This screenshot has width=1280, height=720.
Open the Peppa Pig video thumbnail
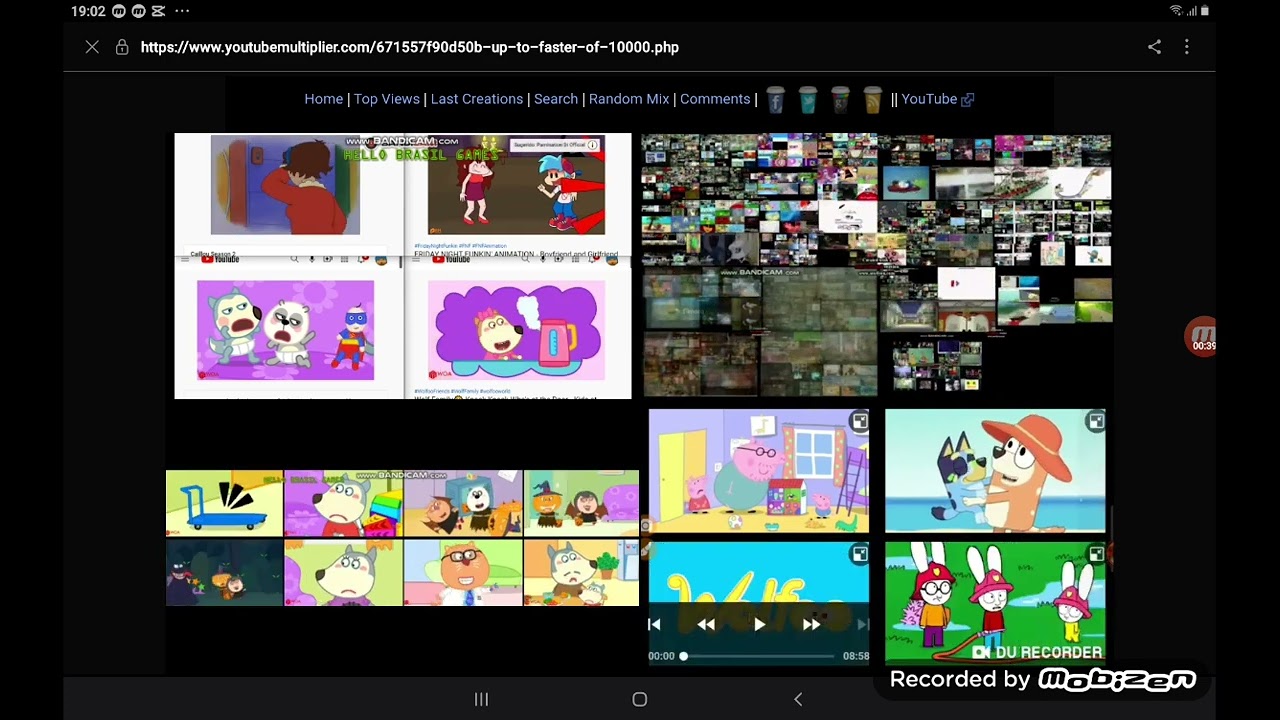pos(759,471)
